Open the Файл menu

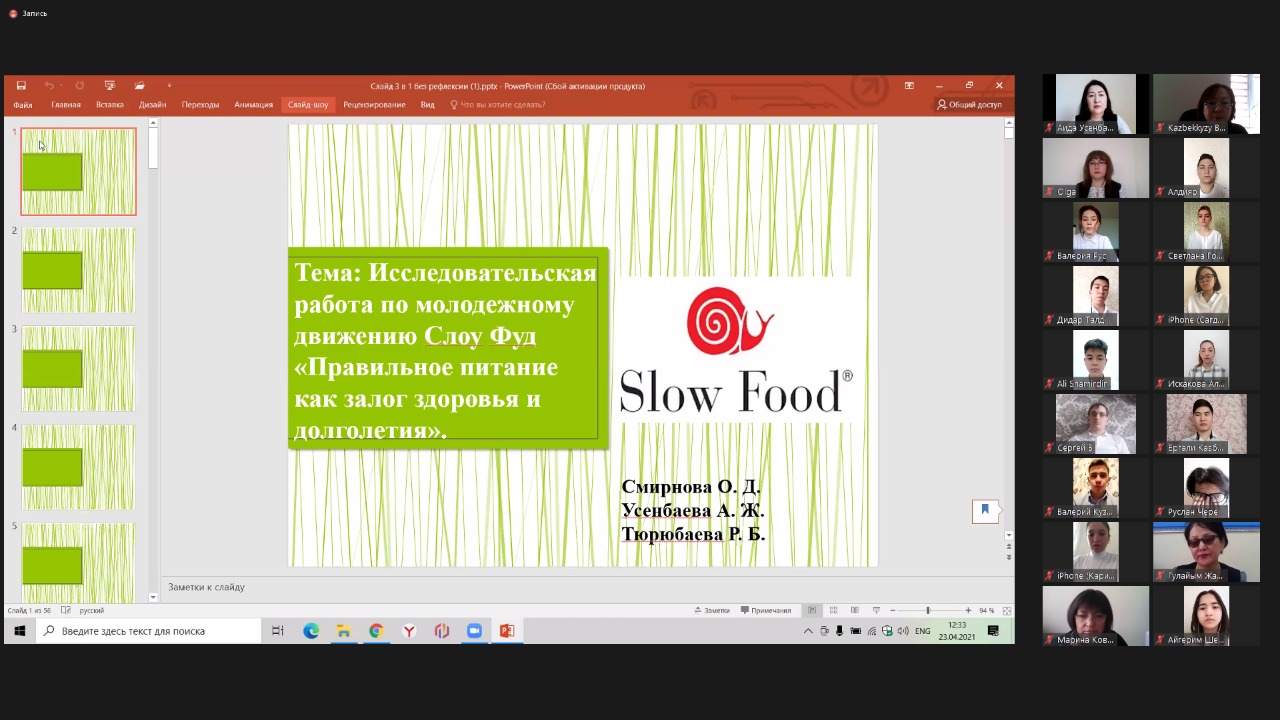pos(22,104)
